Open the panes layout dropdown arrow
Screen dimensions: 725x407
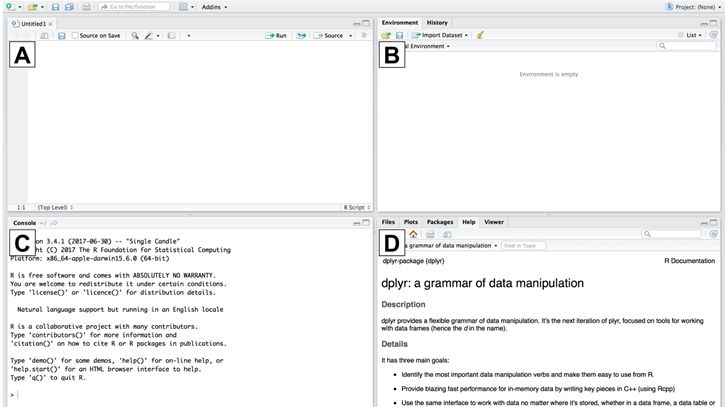[192, 7]
